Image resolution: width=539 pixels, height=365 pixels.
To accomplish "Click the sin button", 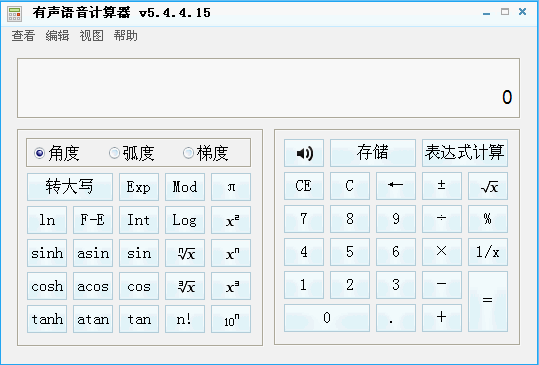I will pos(139,253).
